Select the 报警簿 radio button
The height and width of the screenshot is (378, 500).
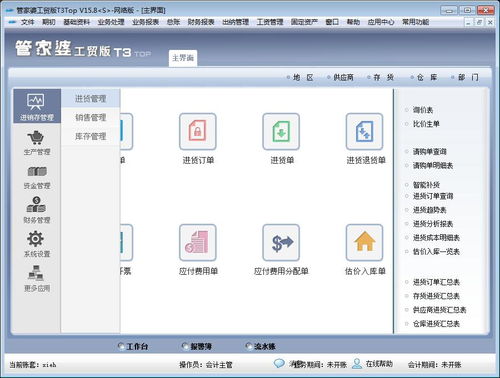click(x=185, y=346)
